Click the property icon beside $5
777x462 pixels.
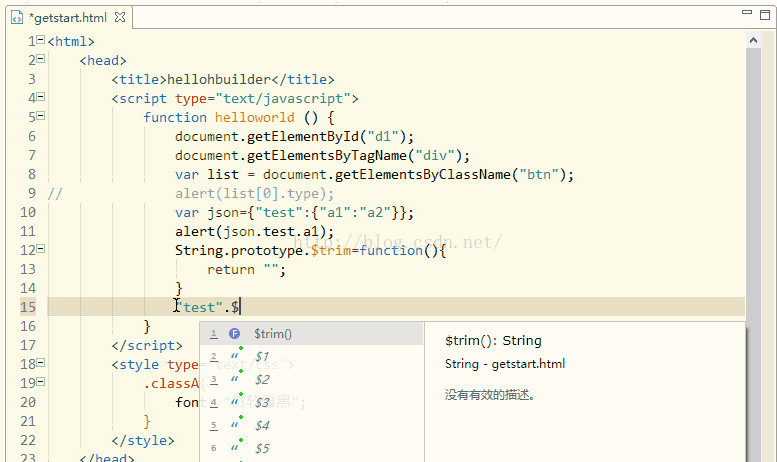[236, 446]
